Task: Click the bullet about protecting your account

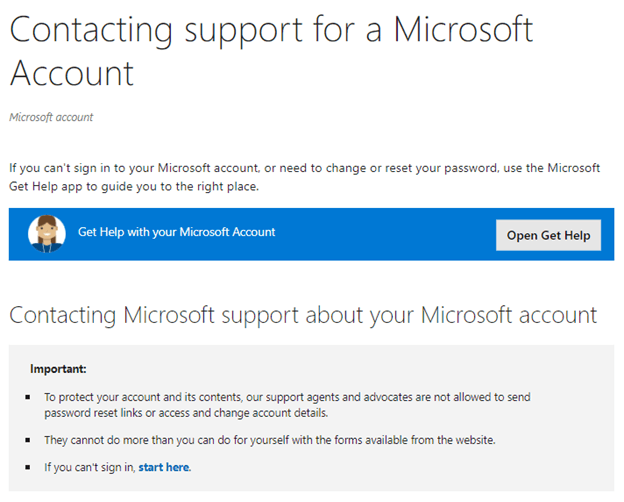Action: coord(287,405)
